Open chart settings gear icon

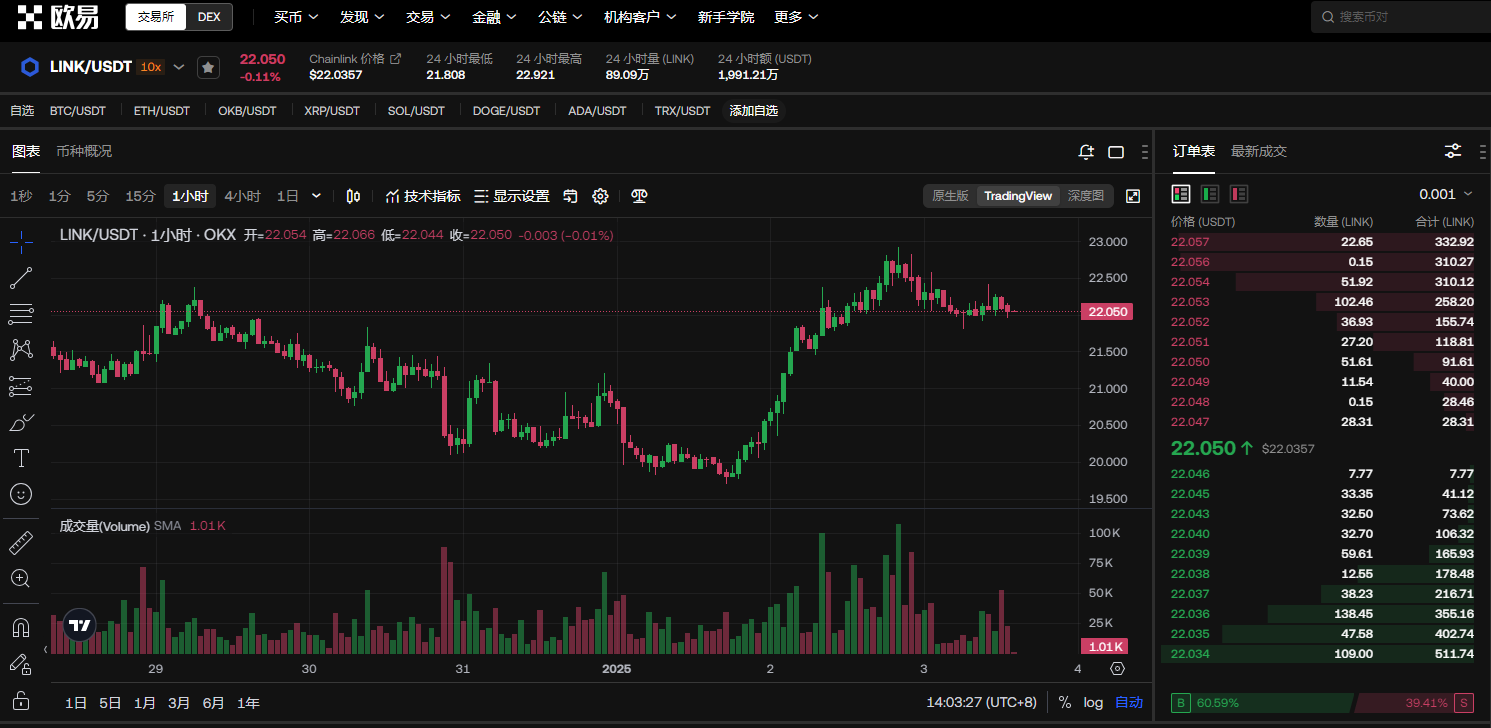pos(600,196)
